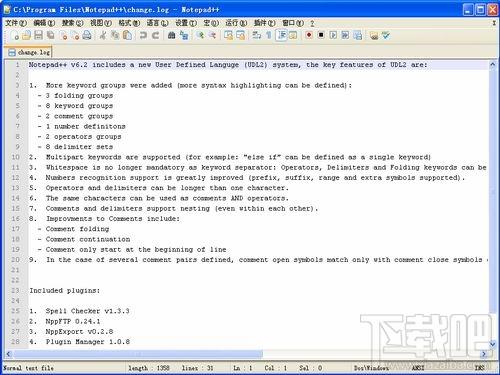500x375 pixels.
Task: Stop macro recording with the square icon
Action: coord(321,35)
